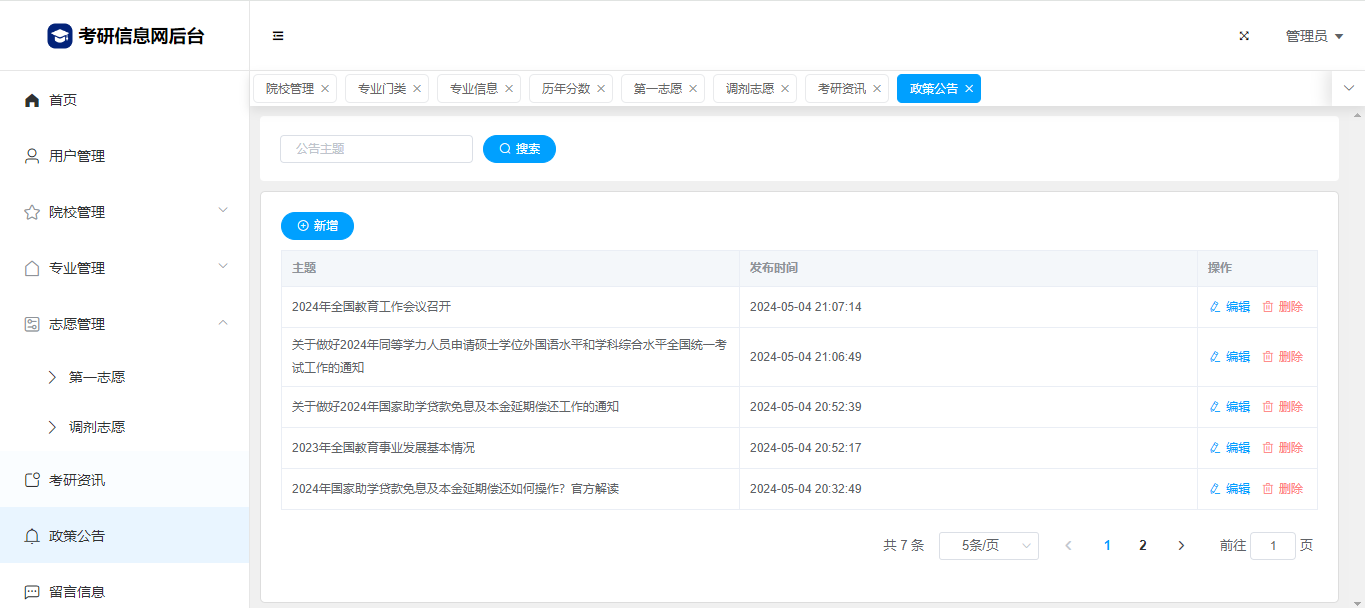Close the 院校管理 tab
Viewport: 1365px width, 608px height.
tap(325, 89)
